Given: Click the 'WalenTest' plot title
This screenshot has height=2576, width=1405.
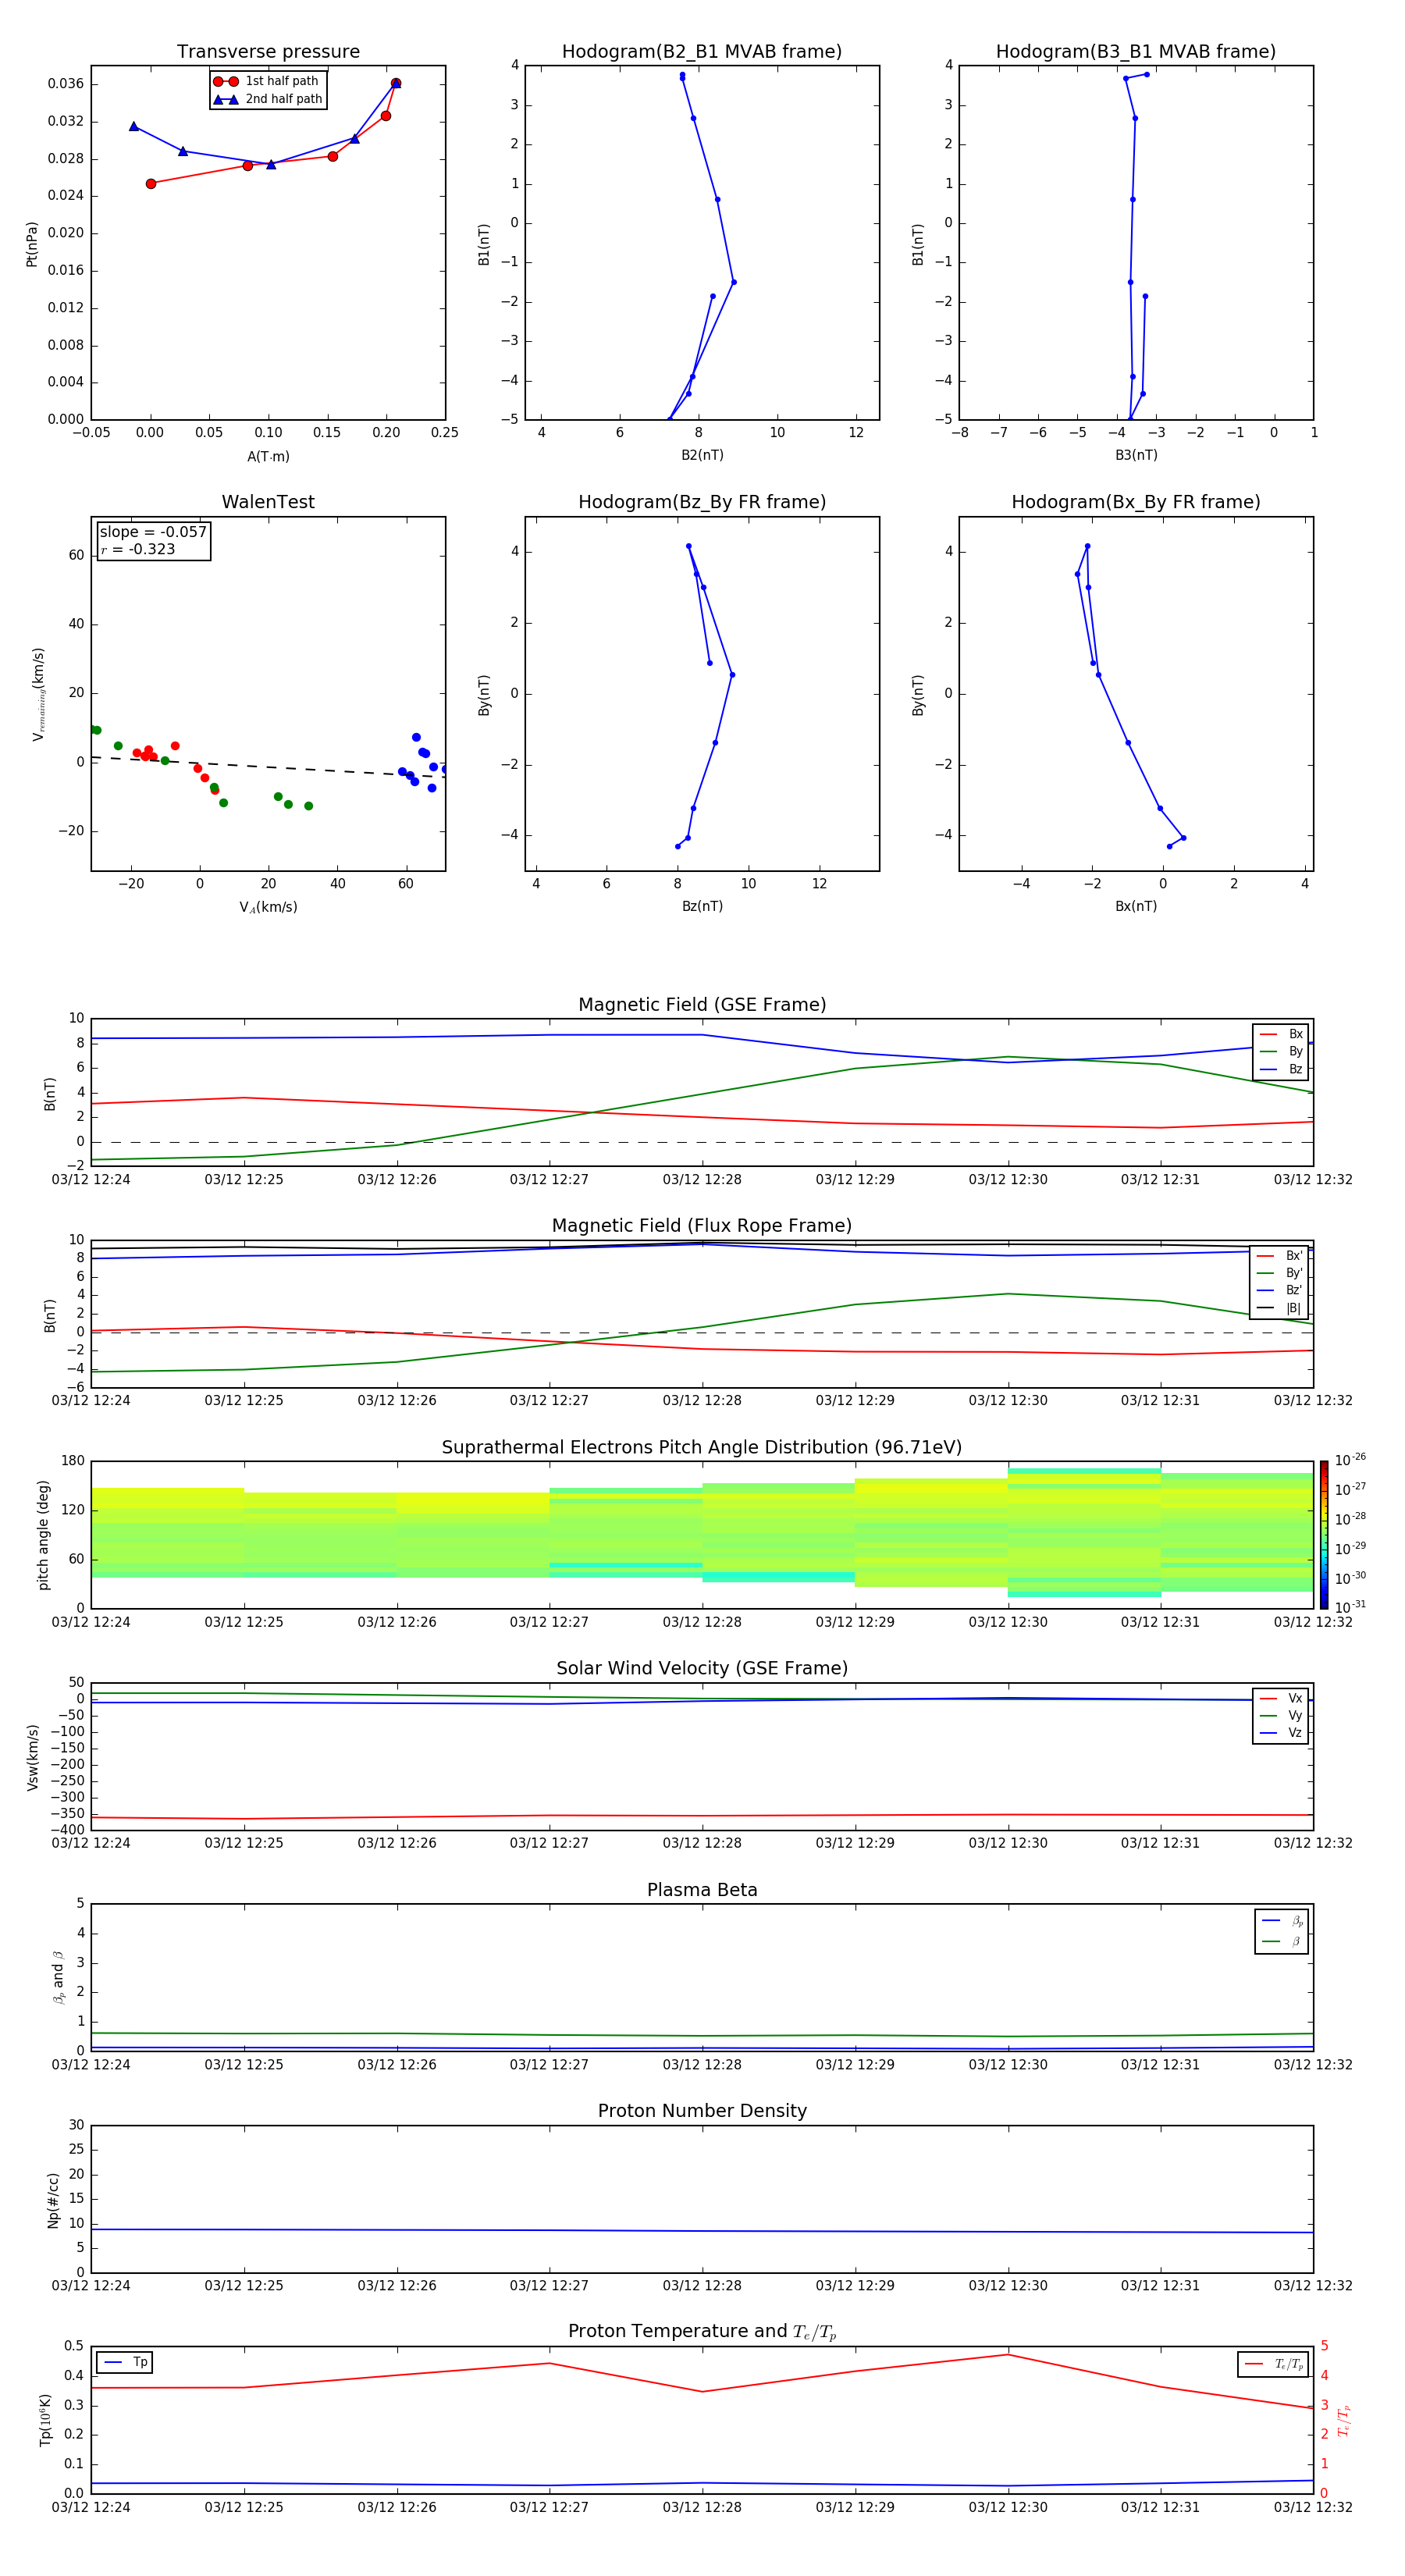Looking at the screenshot, I should click(268, 502).
